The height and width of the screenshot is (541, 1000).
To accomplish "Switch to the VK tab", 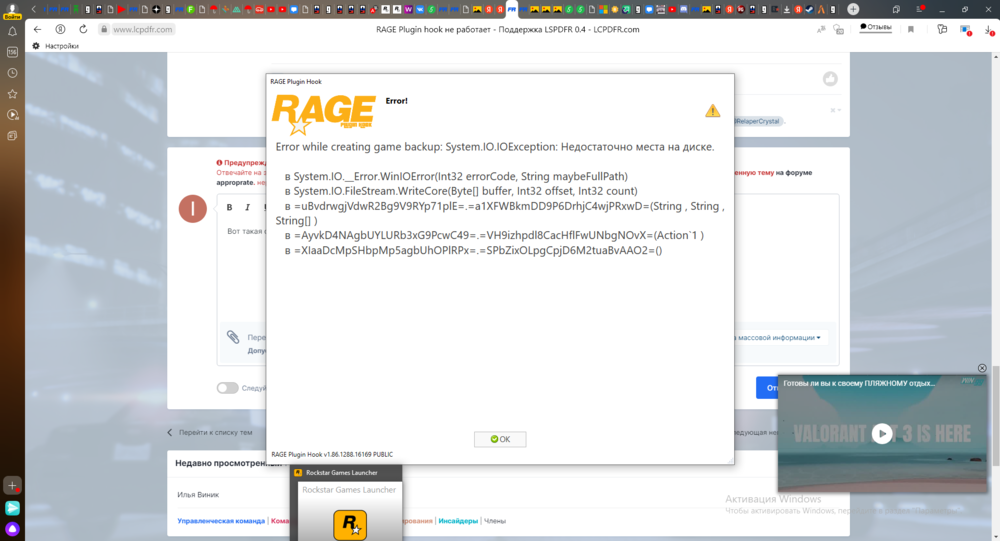I will tap(420, 9).
